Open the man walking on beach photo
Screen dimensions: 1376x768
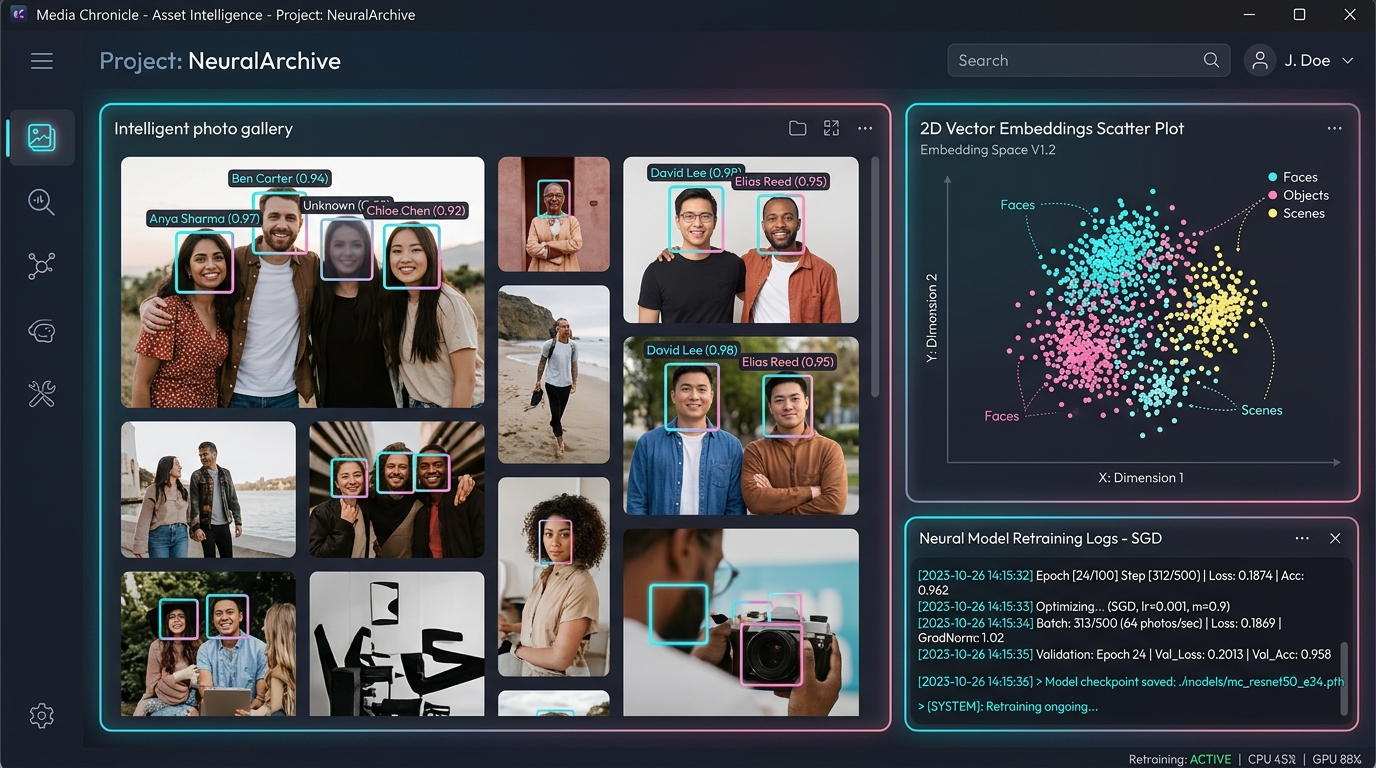[554, 374]
